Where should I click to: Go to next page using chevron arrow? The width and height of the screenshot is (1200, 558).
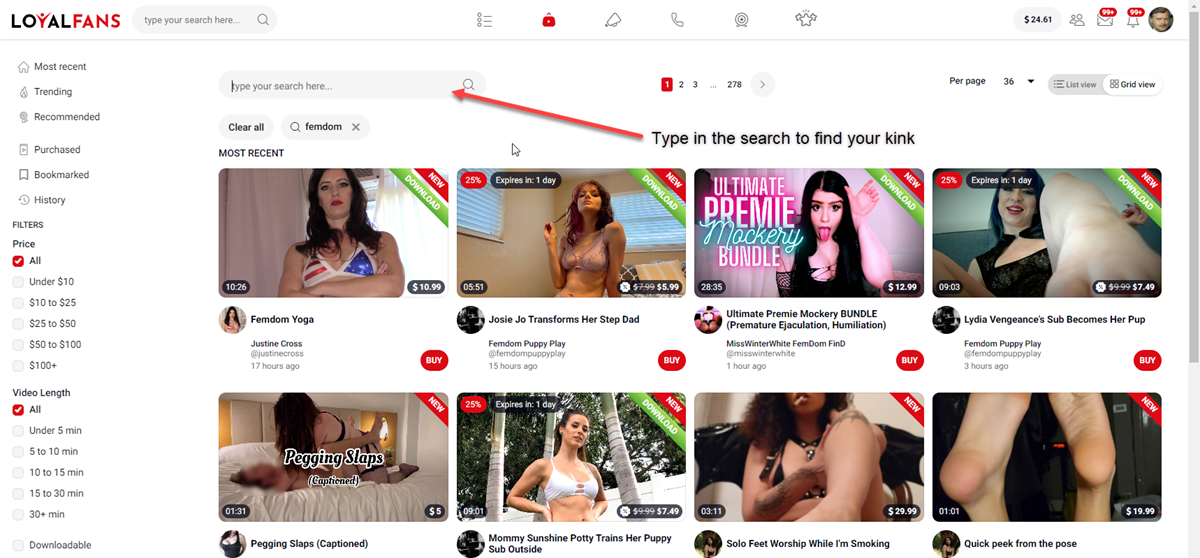[762, 85]
